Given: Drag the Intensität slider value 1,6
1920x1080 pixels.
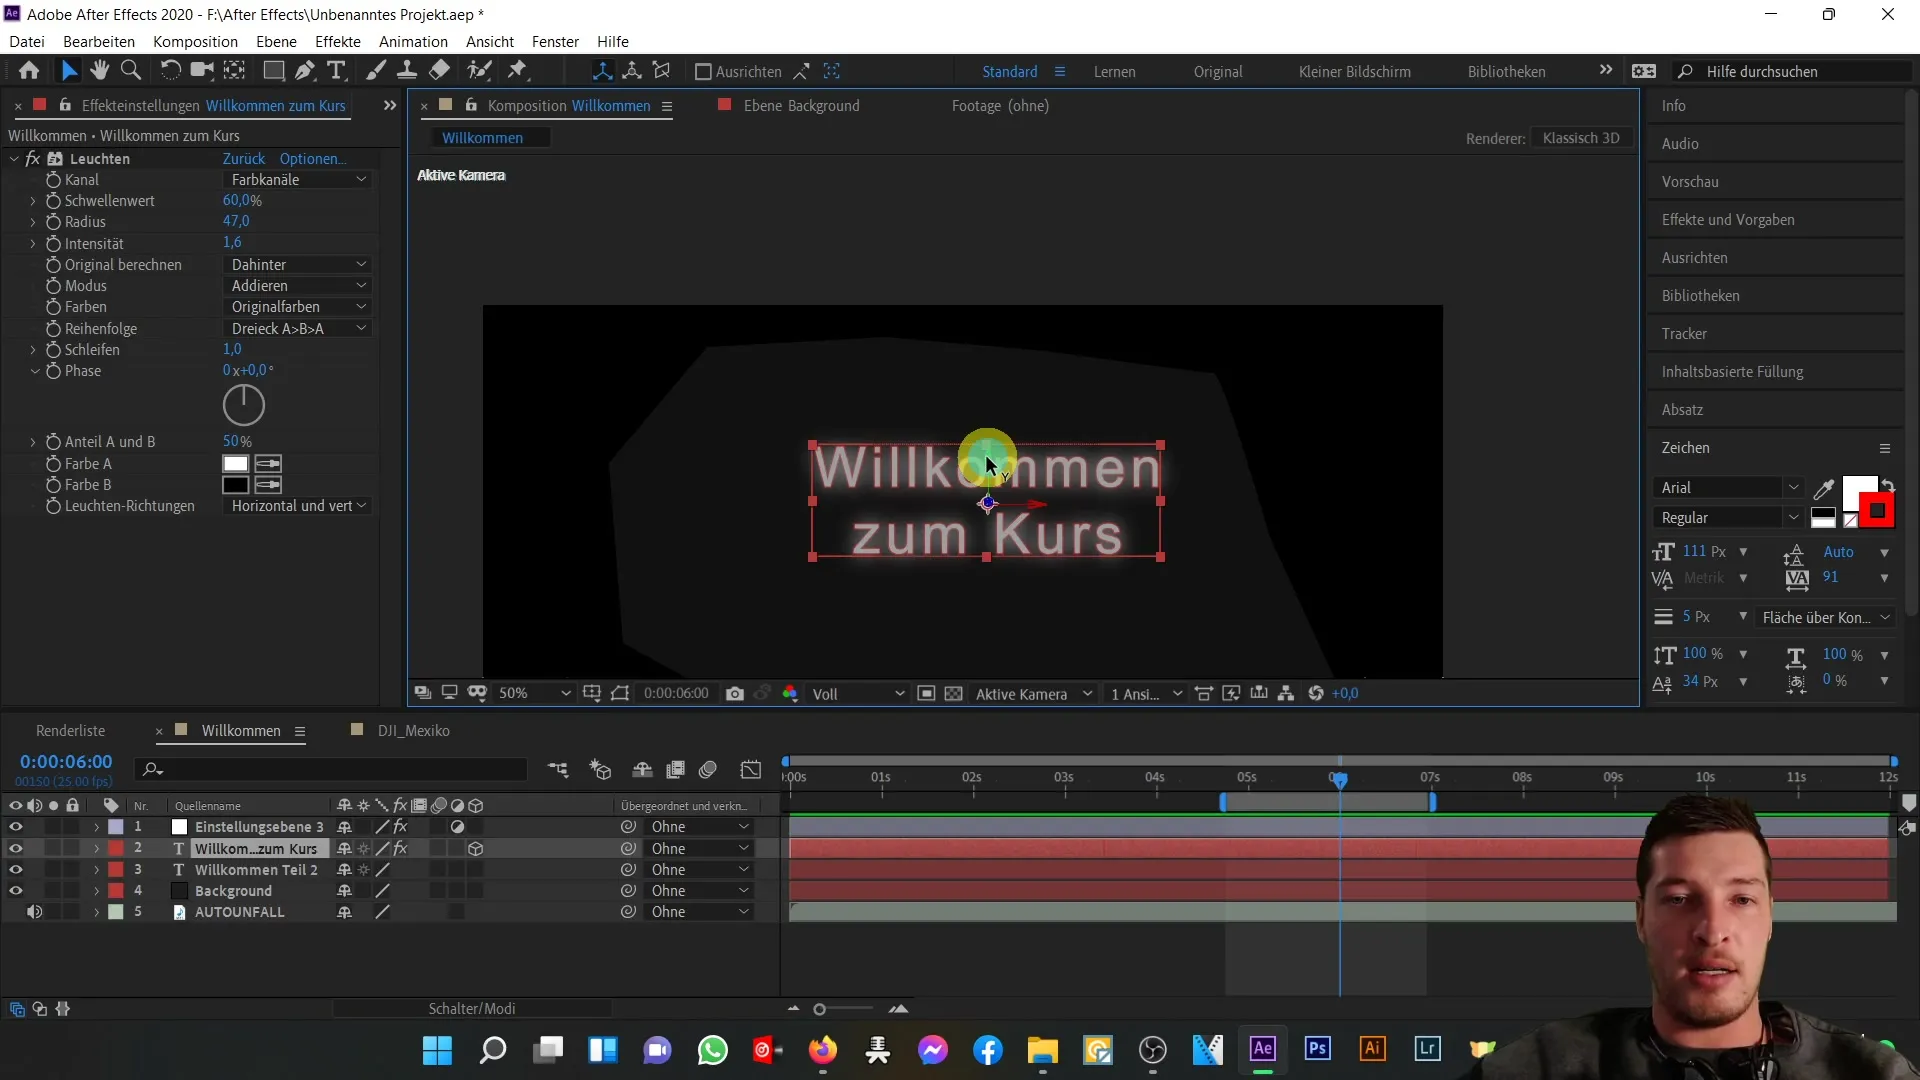Looking at the screenshot, I should click(232, 243).
